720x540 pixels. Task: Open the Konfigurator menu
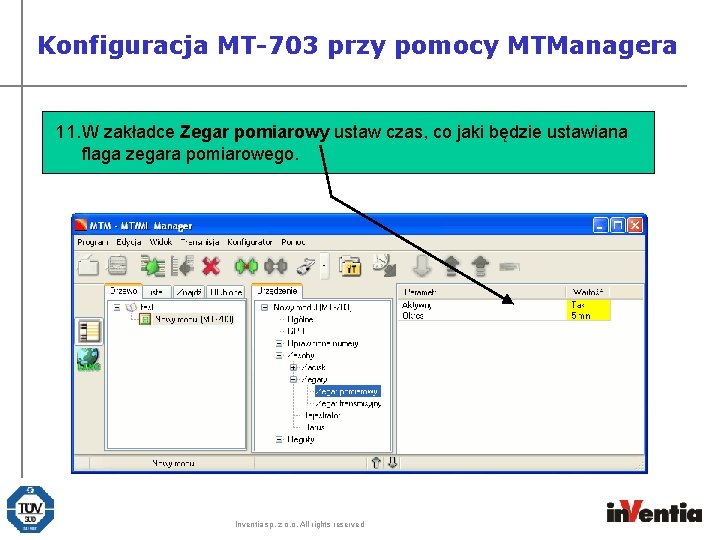click(250, 242)
